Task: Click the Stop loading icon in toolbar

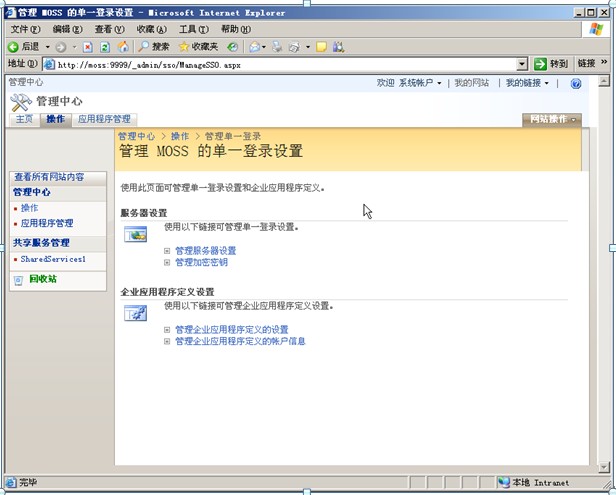Action: [88, 47]
